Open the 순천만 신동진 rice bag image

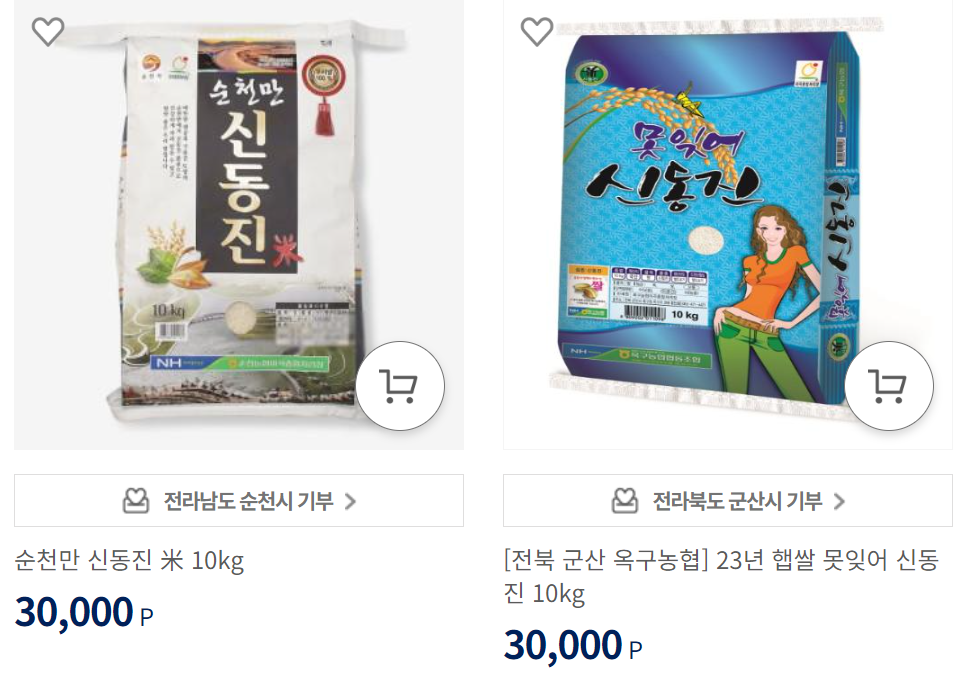tap(239, 225)
